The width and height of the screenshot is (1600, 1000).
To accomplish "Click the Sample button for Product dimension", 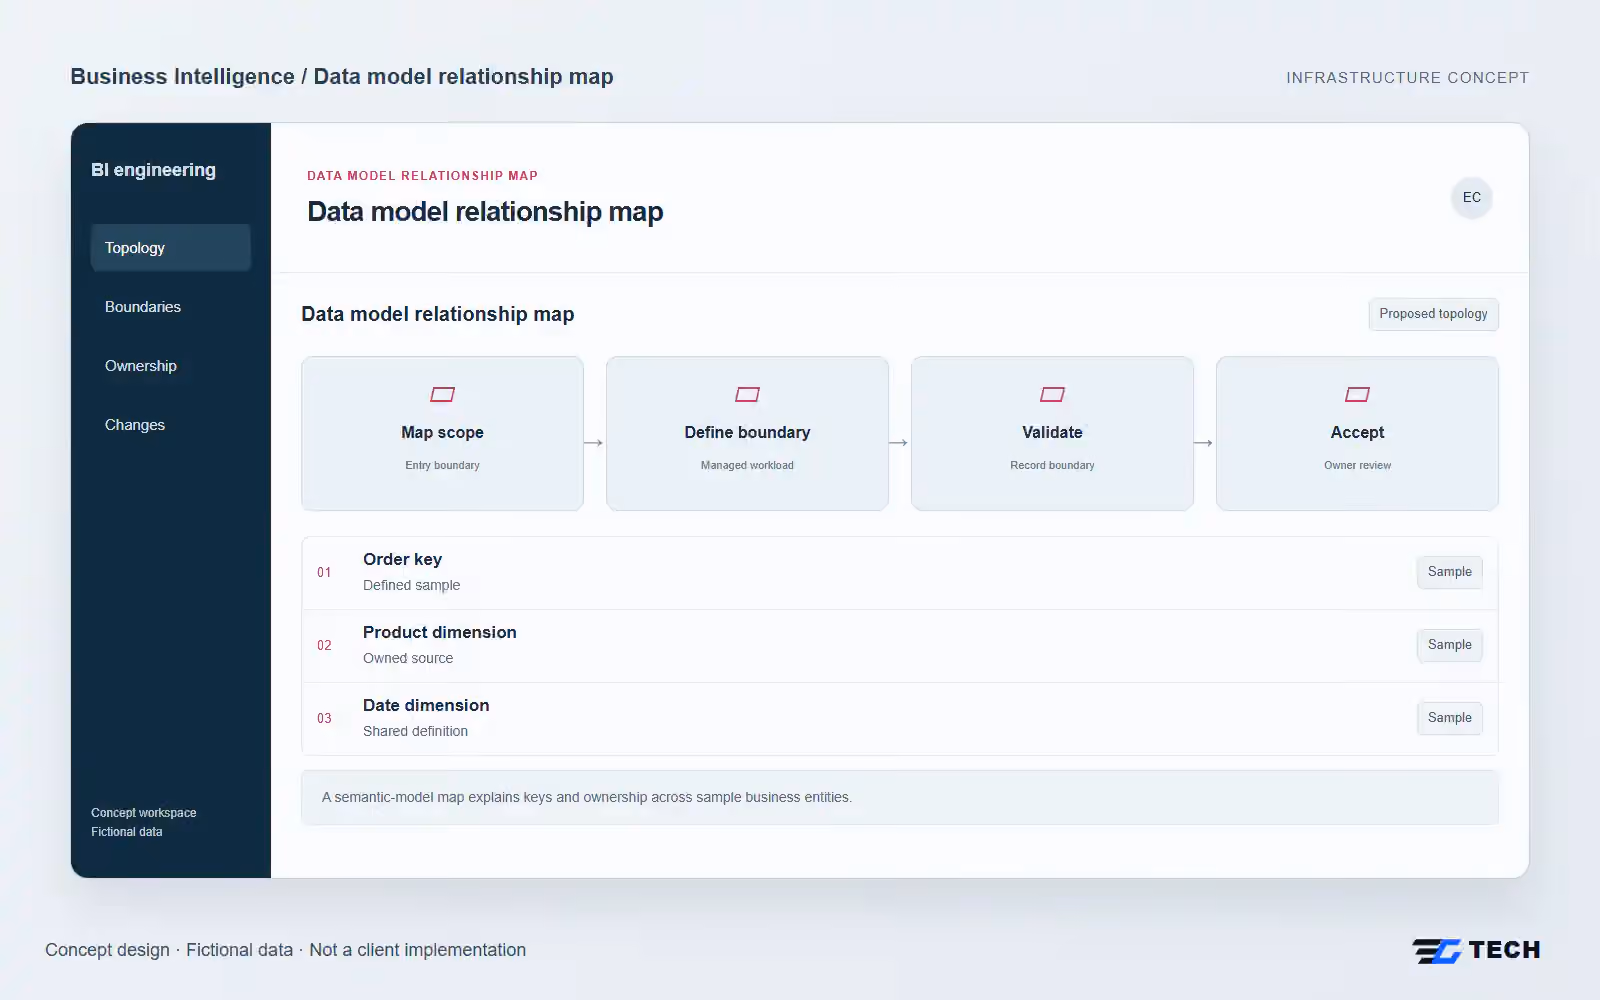I will pyautogui.click(x=1450, y=645).
